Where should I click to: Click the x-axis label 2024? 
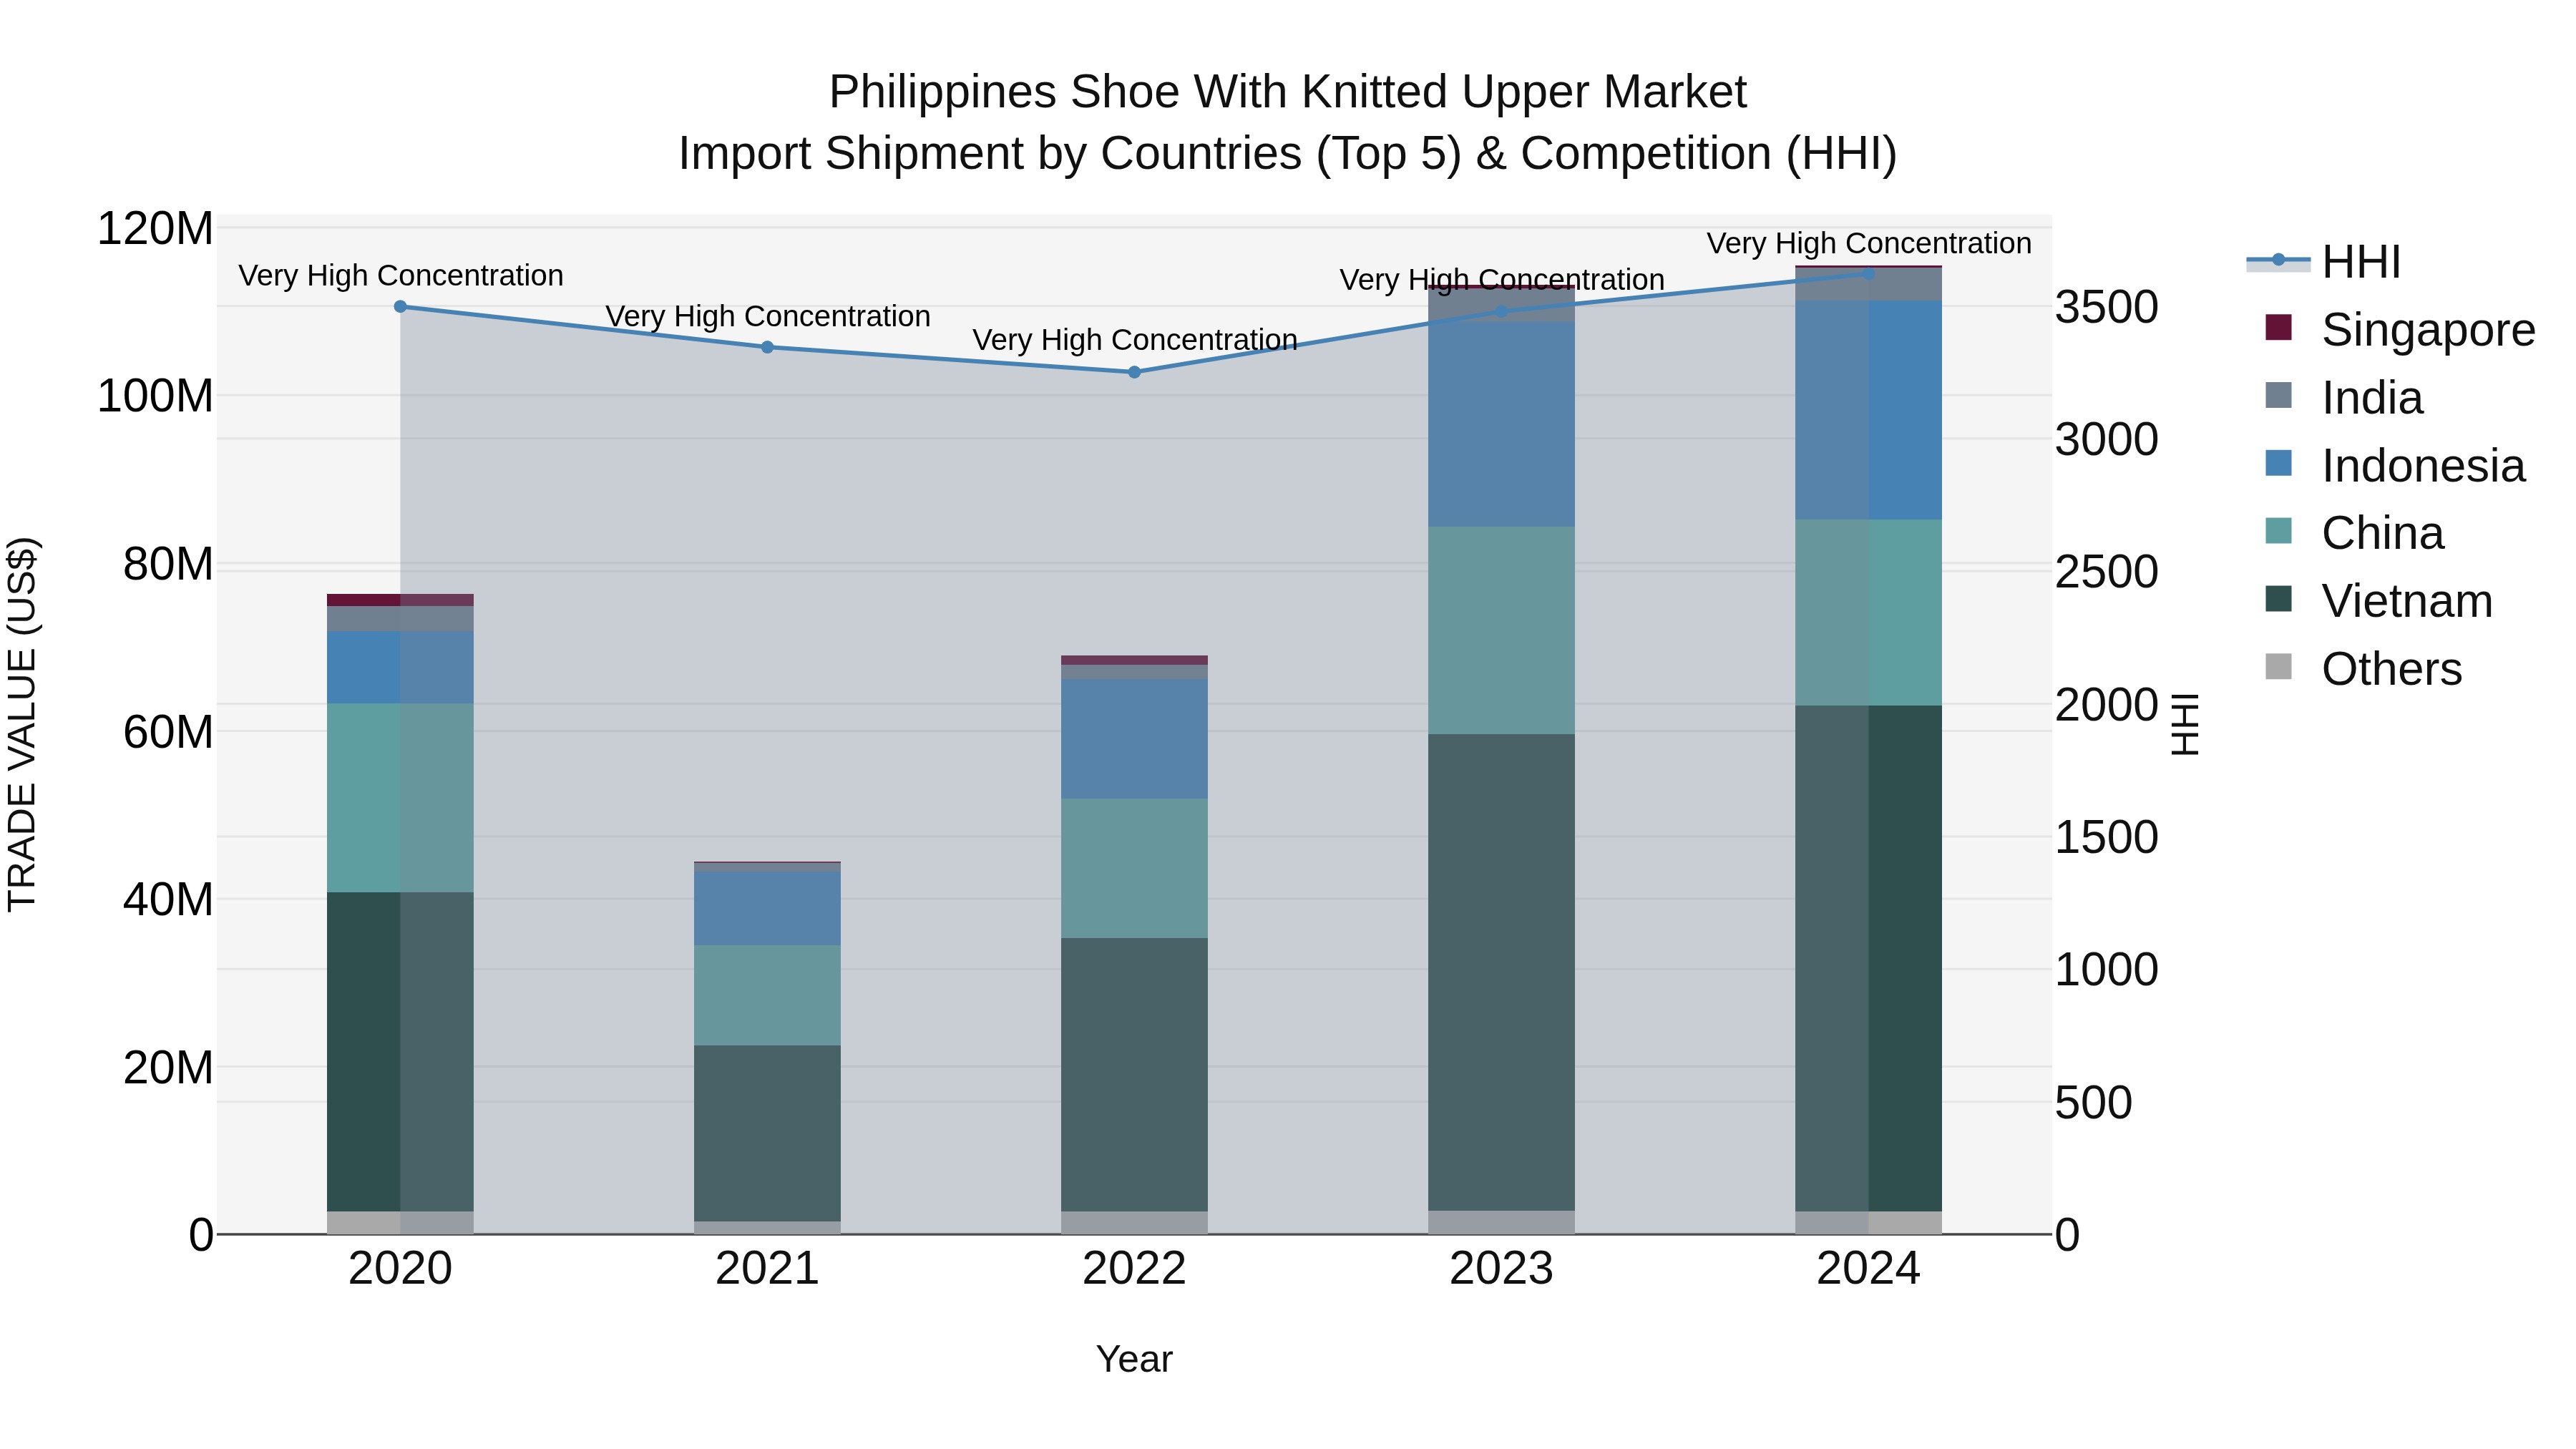[x=1868, y=1269]
